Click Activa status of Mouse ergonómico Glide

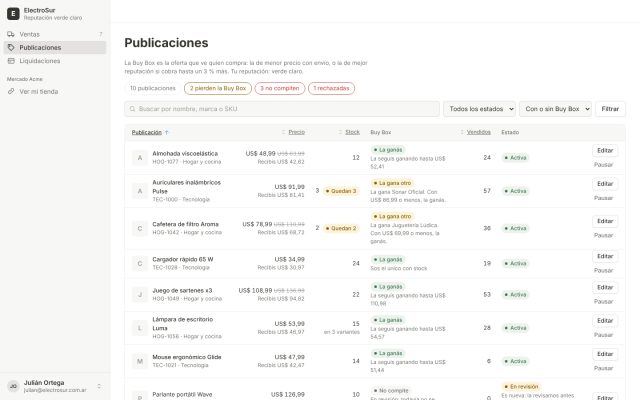click(x=515, y=361)
